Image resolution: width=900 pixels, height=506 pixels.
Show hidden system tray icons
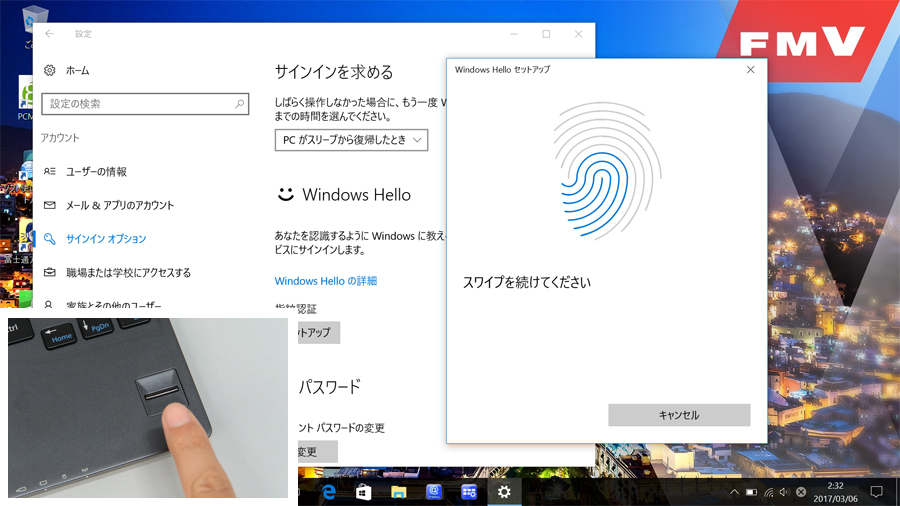pyautogui.click(x=734, y=492)
